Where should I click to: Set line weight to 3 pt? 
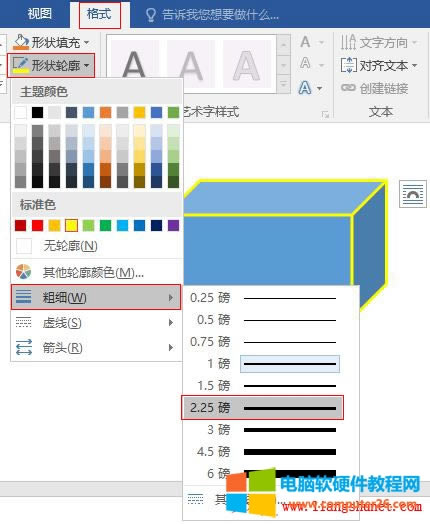pyautogui.click(x=263, y=430)
